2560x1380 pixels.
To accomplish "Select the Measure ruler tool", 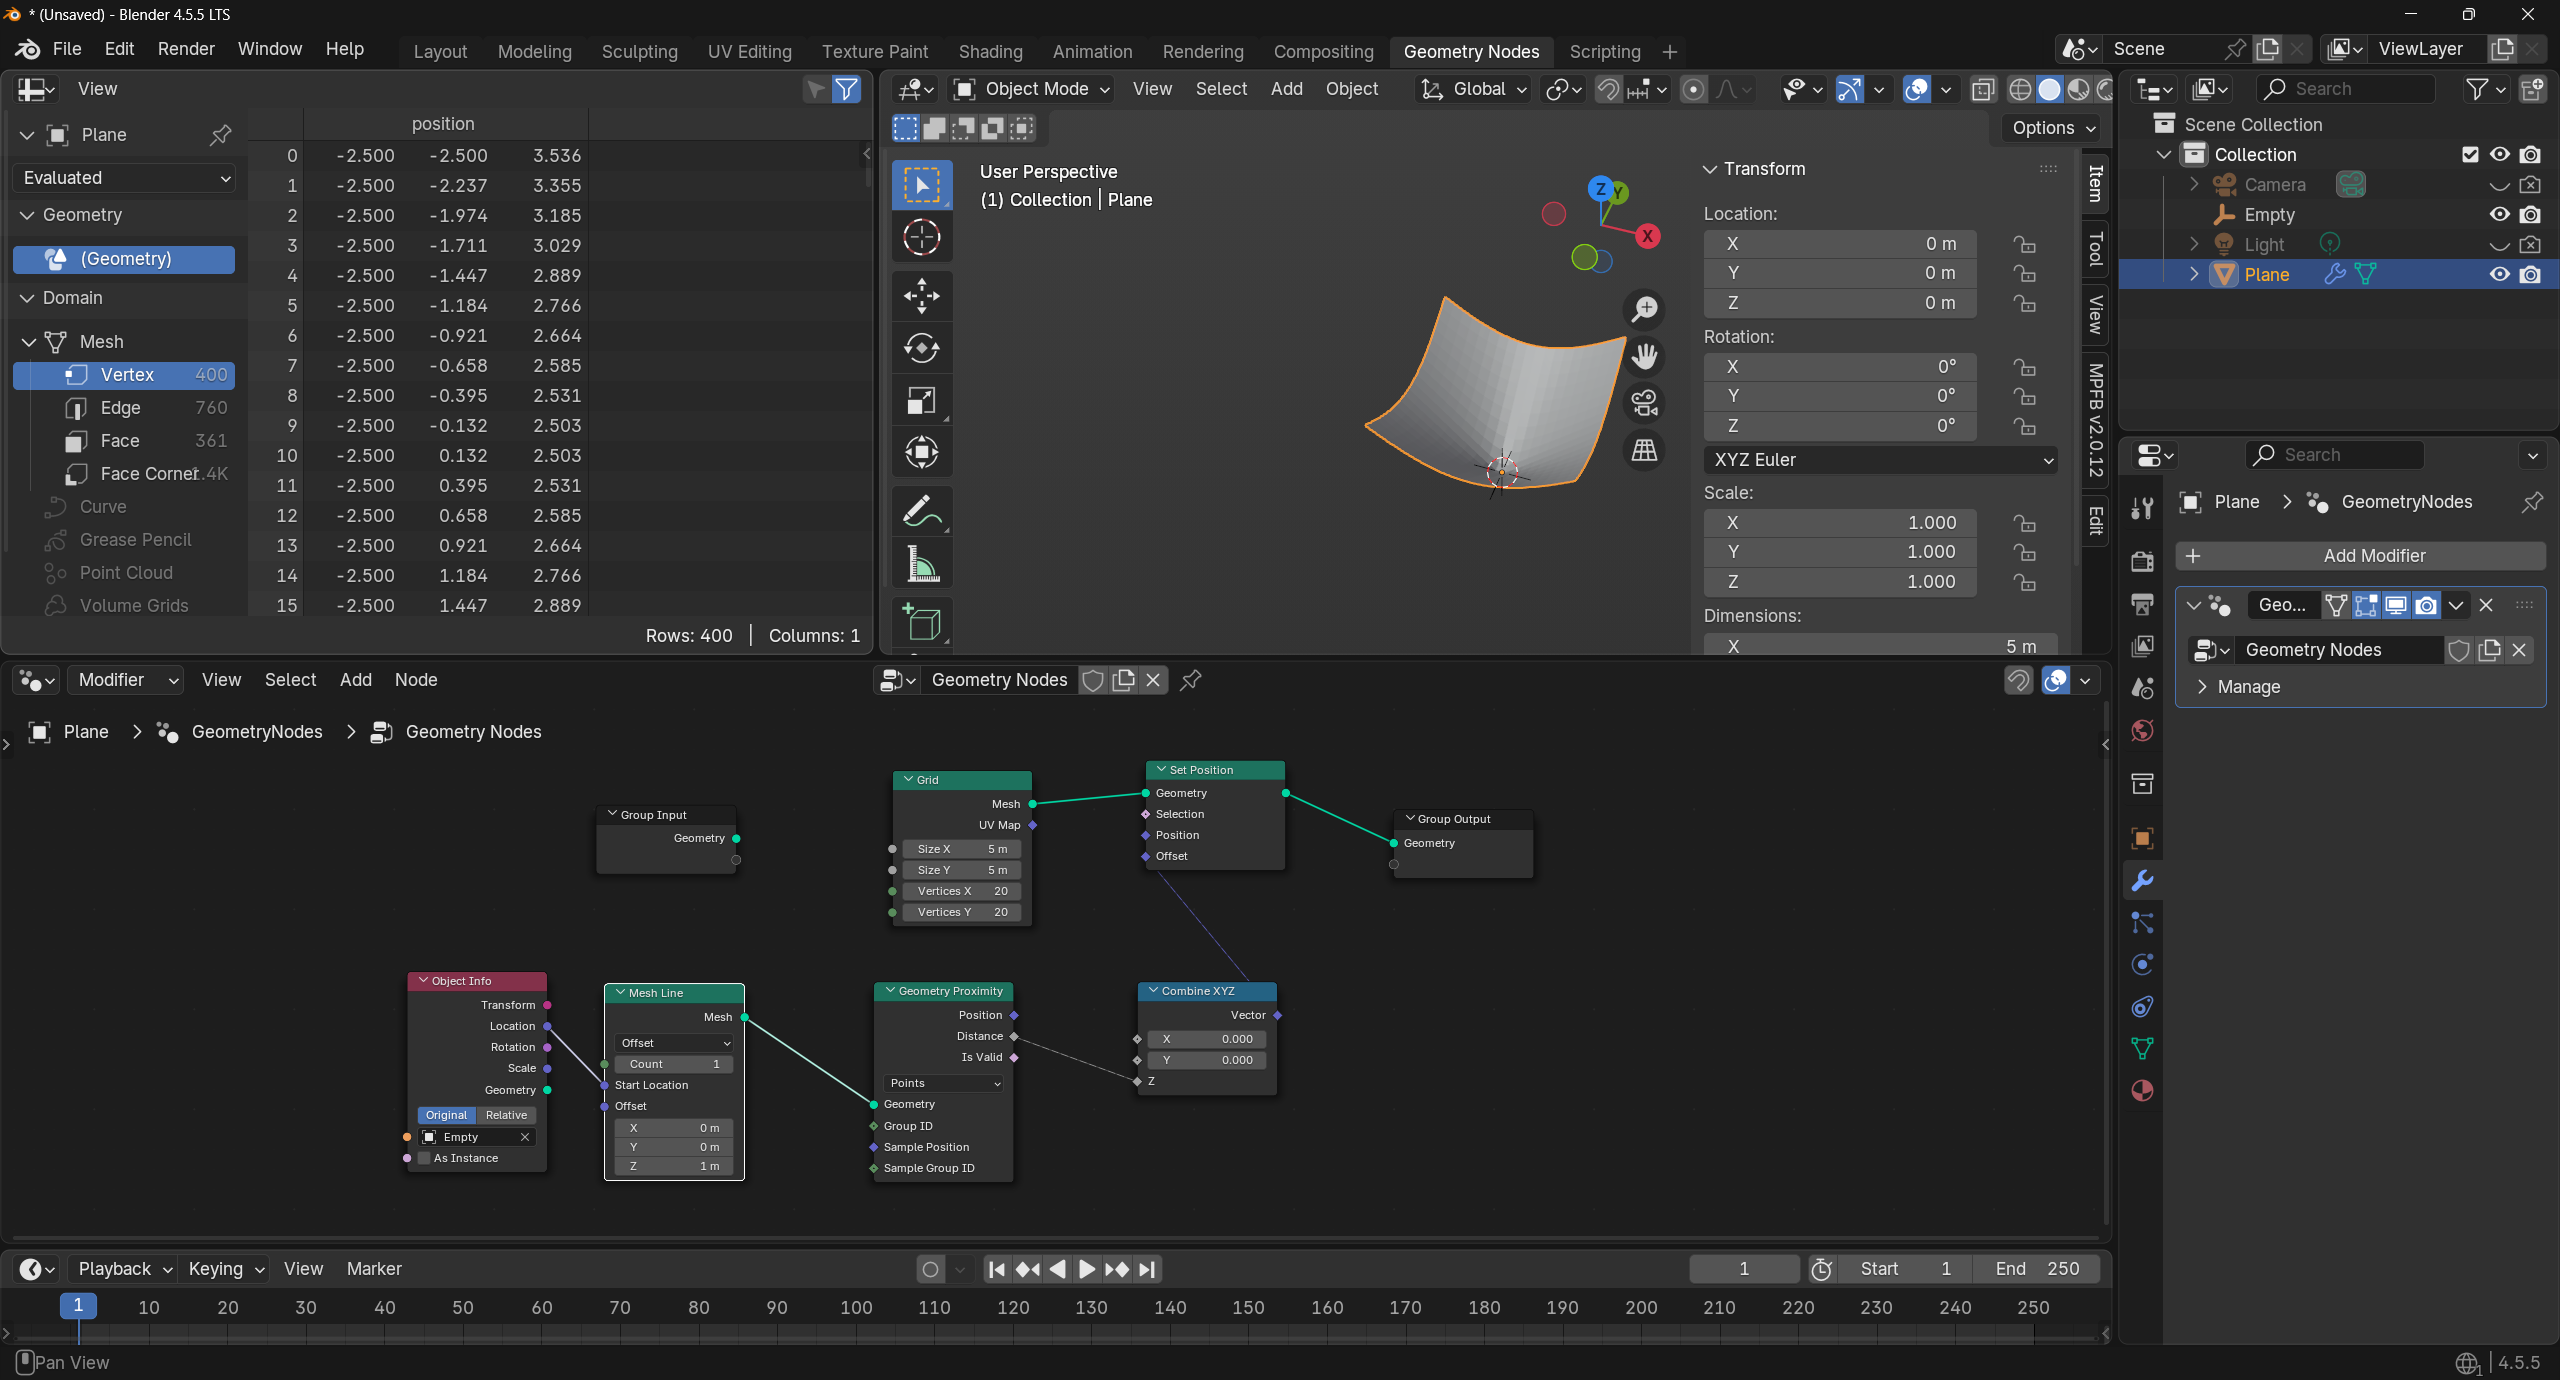I will click(921, 564).
